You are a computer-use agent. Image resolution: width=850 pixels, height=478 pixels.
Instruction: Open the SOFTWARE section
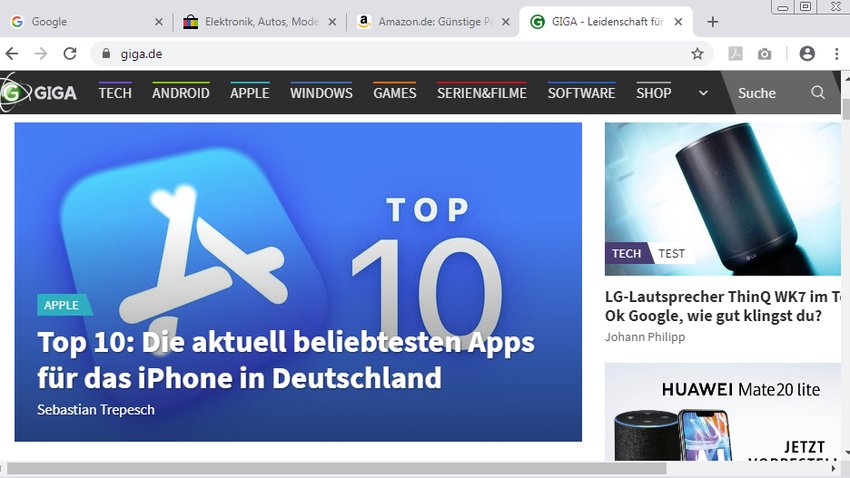[581, 93]
